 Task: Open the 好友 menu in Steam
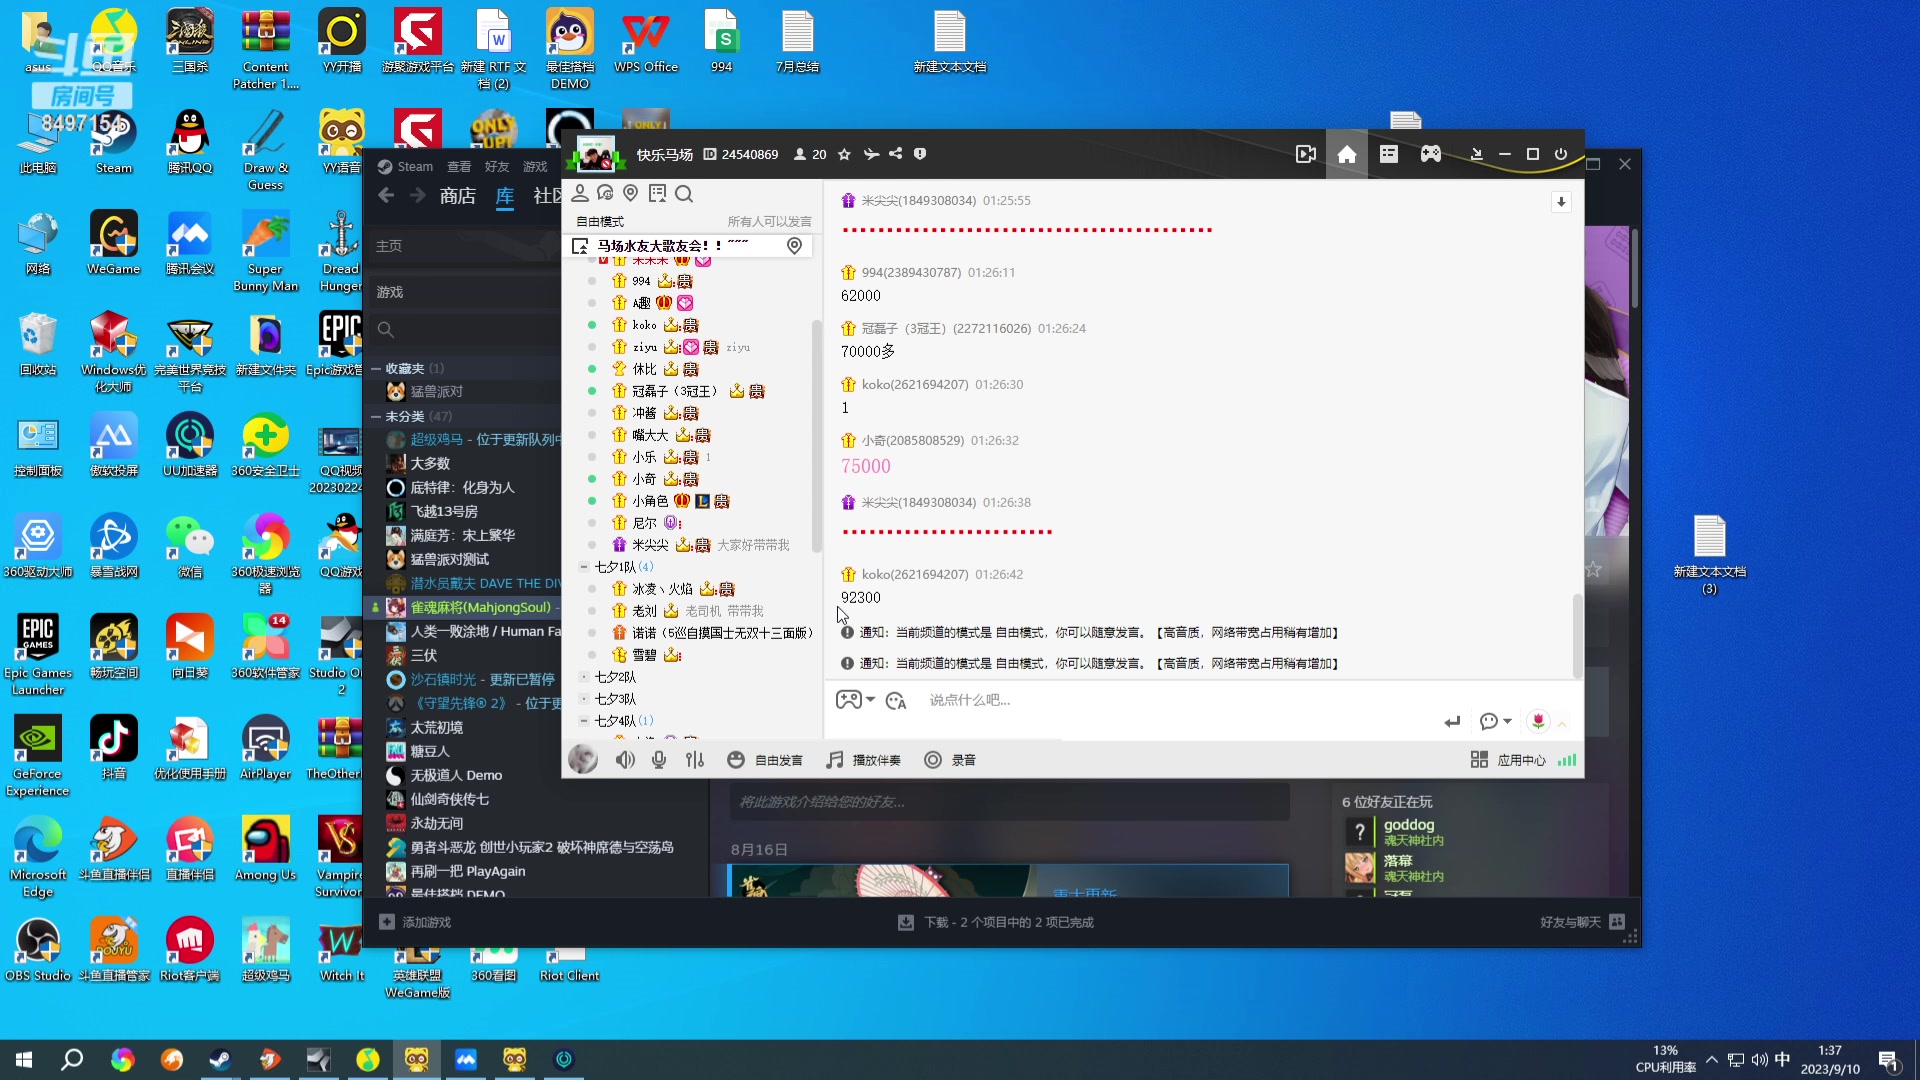(497, 167)
